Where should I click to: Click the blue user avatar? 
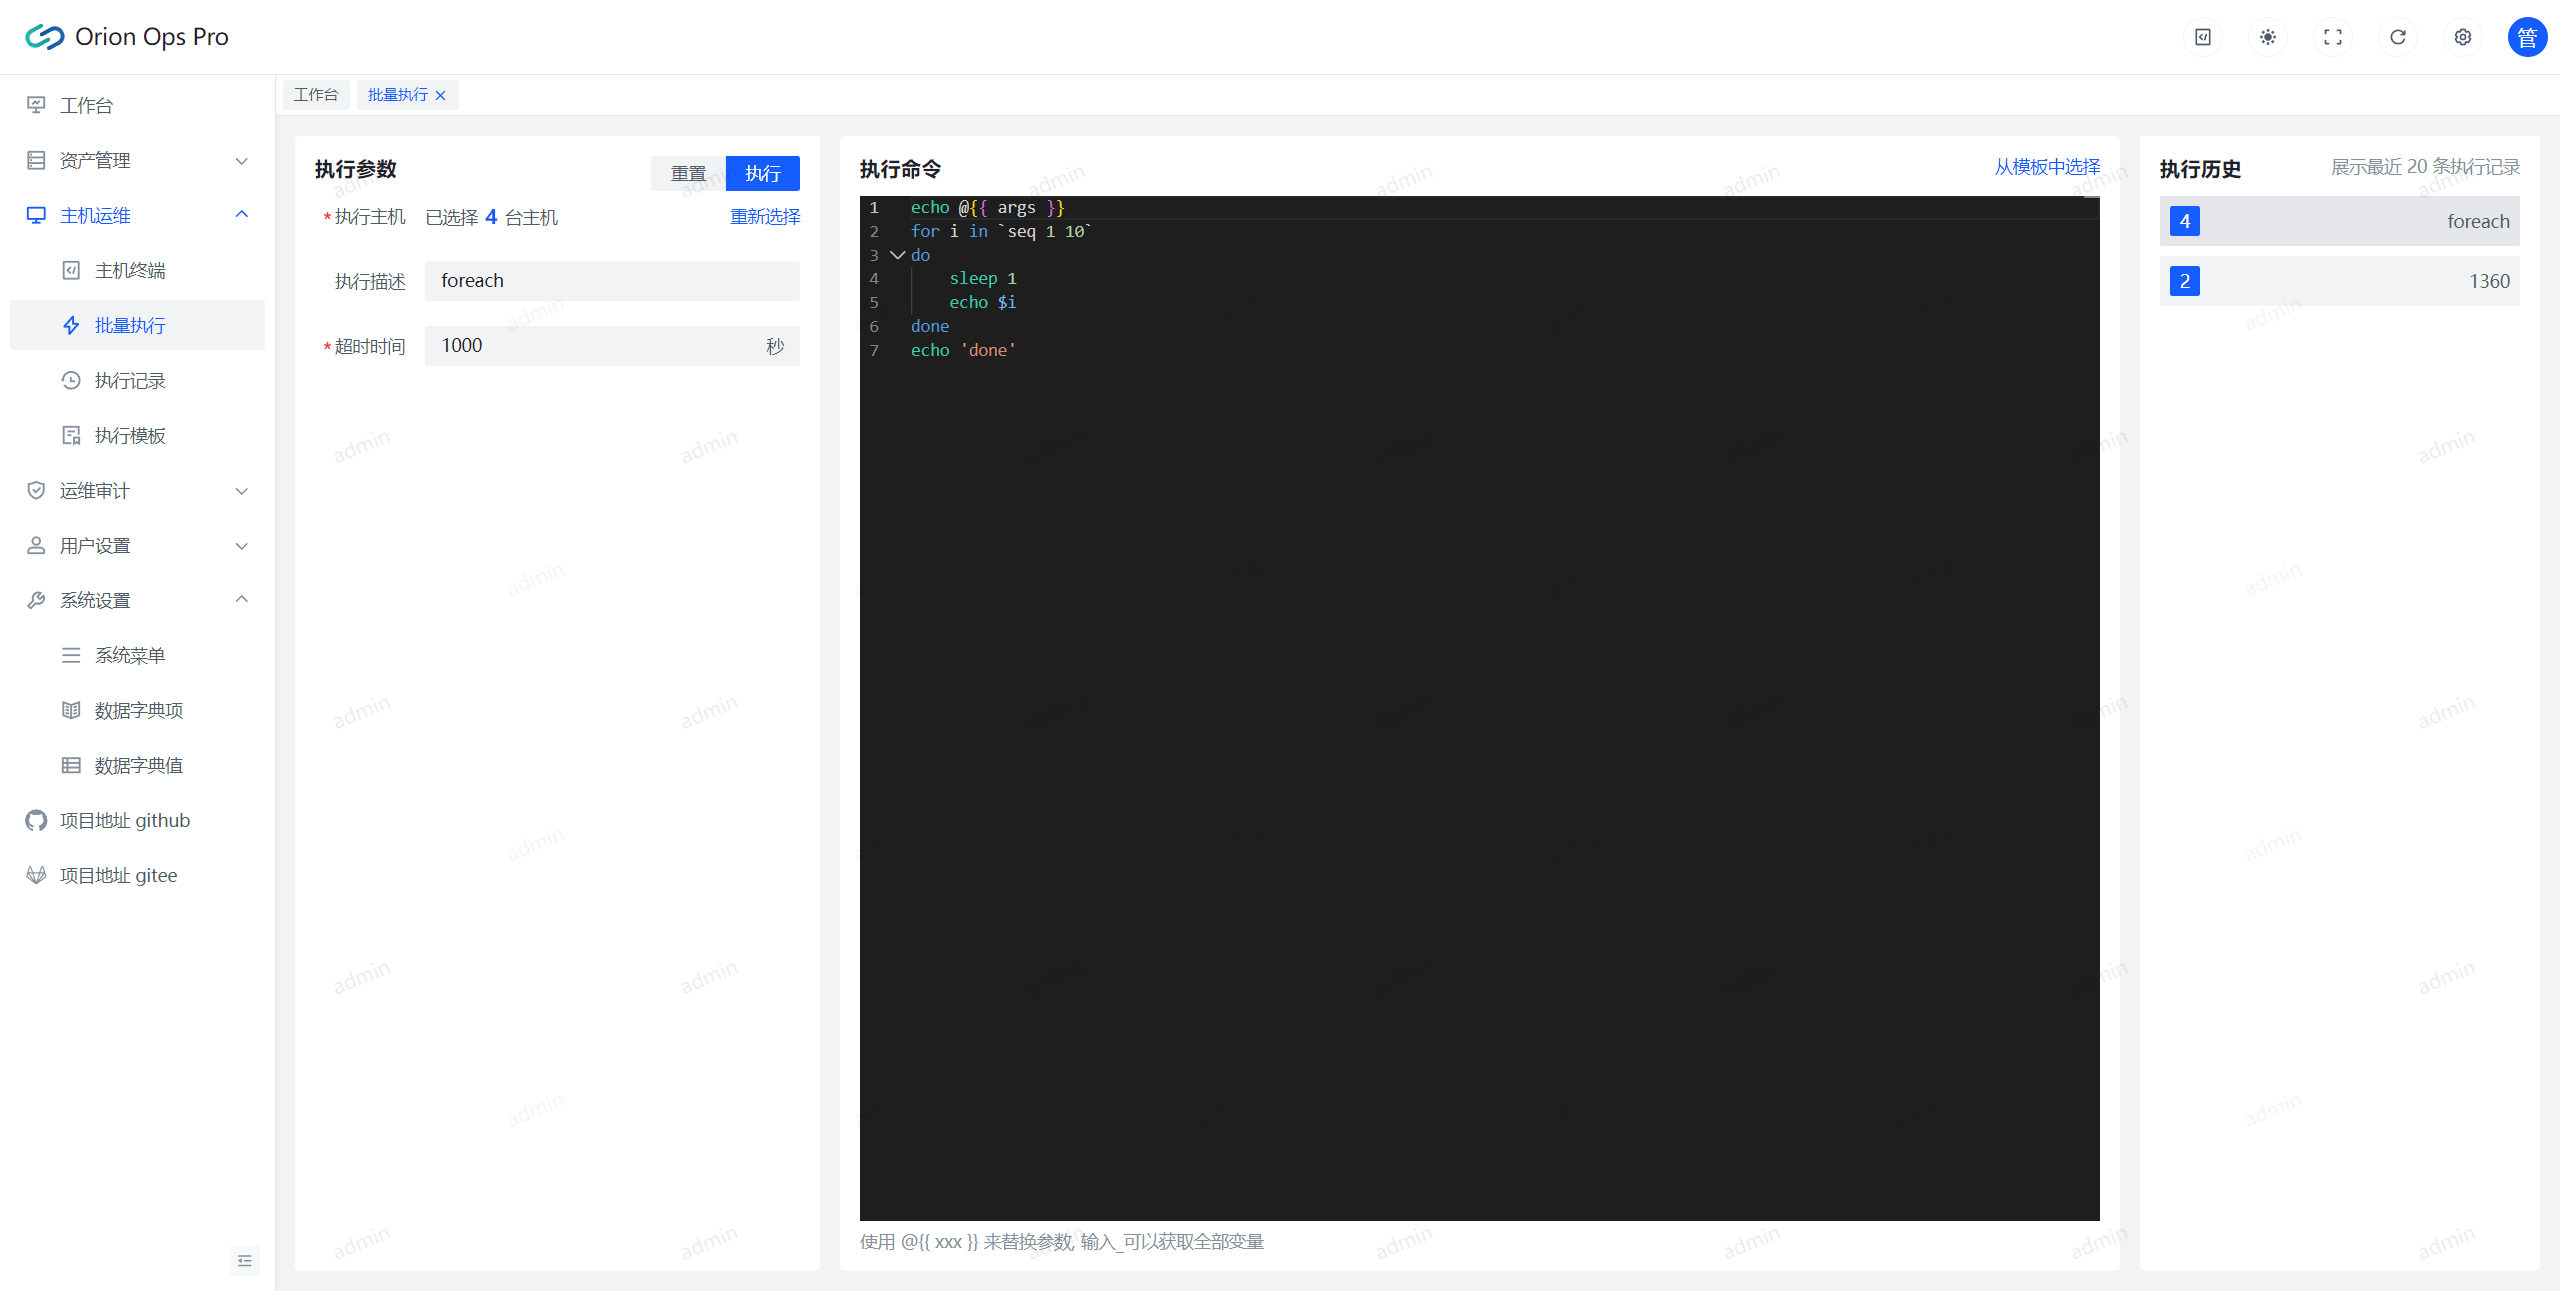point(2526,37)
